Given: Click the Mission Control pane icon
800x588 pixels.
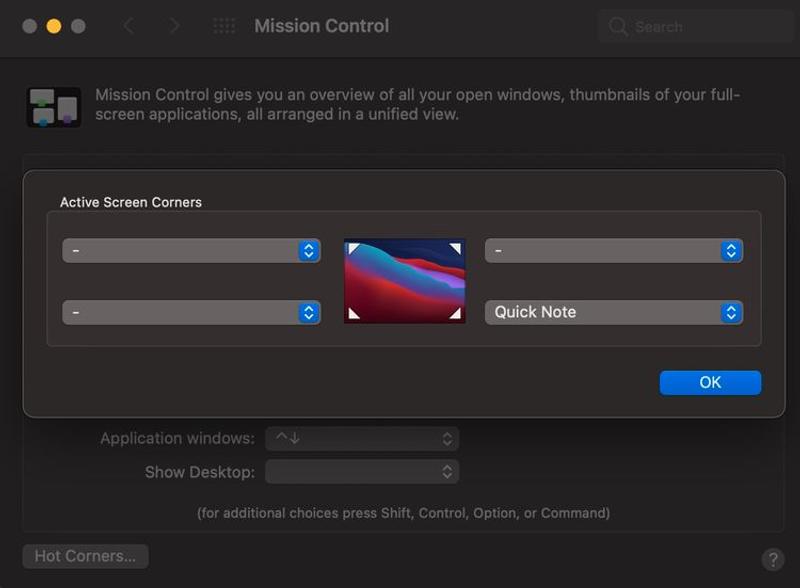Looking at the screenshot, I should (53, 107).
